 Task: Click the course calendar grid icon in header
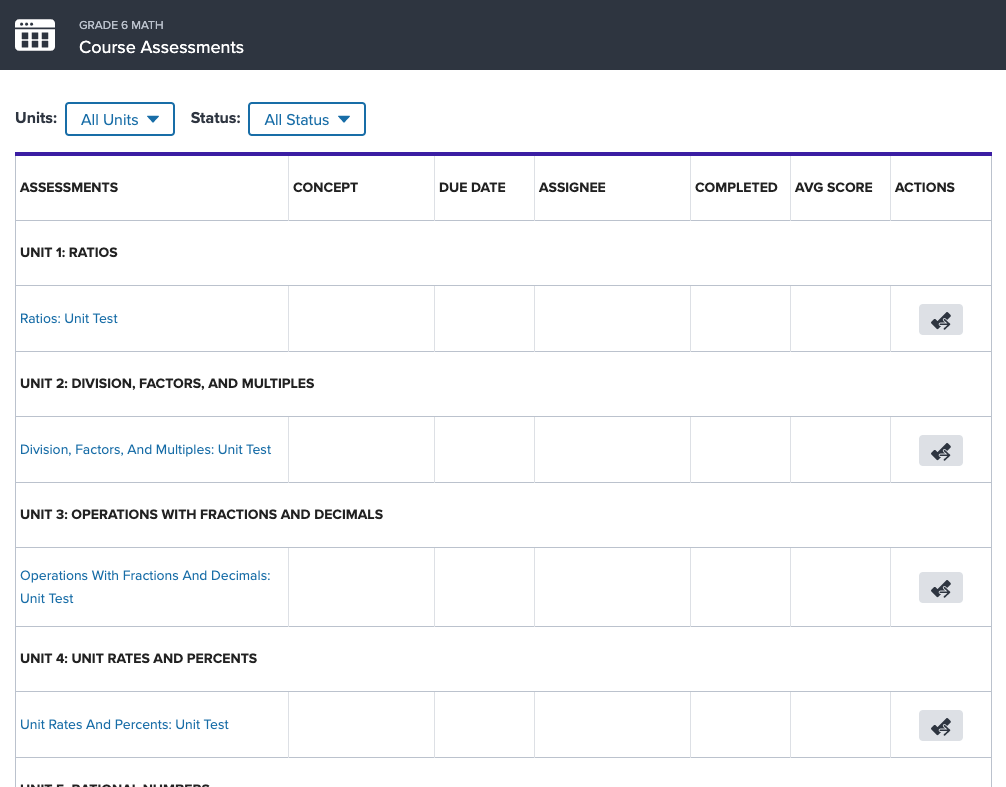(35, 35)
